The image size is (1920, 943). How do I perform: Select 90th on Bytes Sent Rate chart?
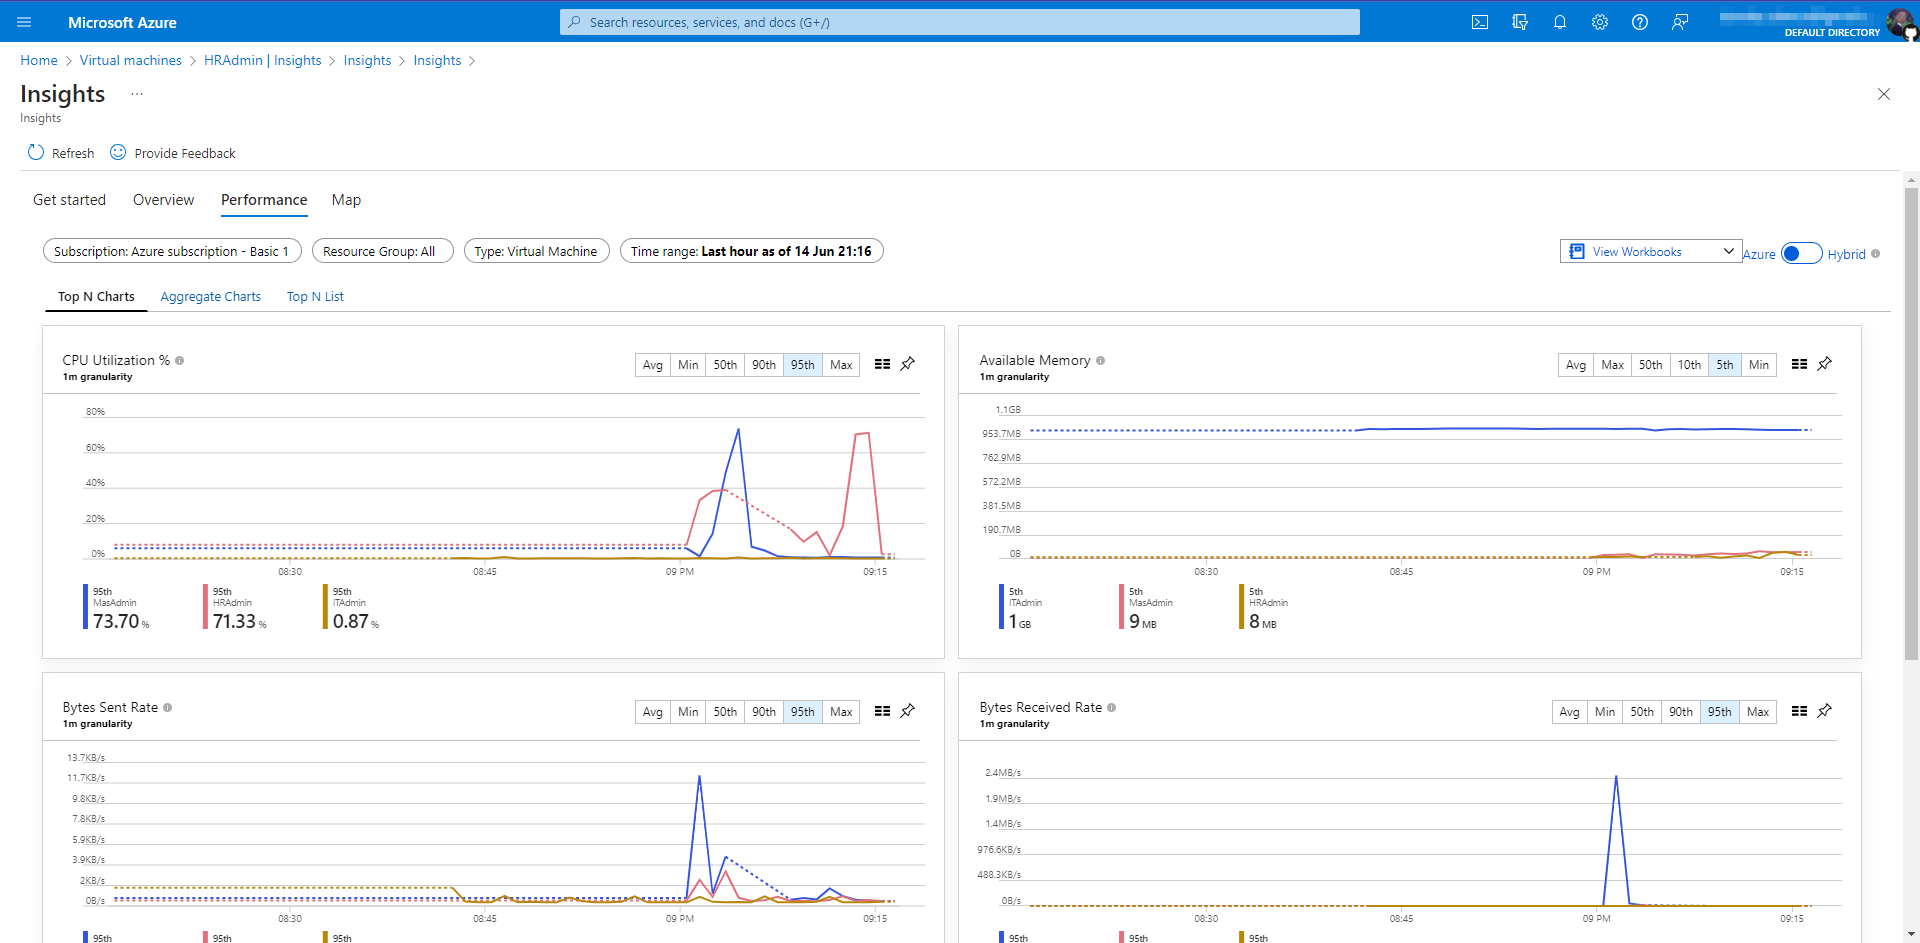tap(764, 712)
